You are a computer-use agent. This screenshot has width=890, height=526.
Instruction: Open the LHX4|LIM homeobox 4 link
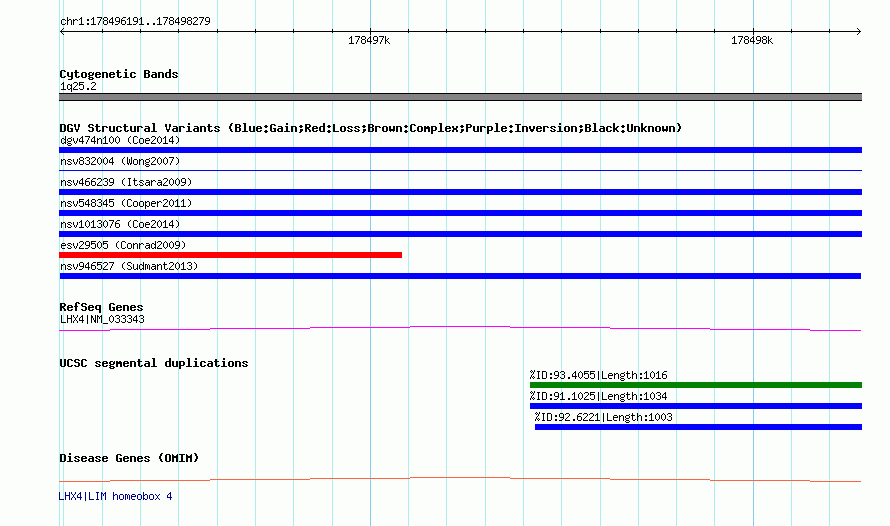click(115, 496)
